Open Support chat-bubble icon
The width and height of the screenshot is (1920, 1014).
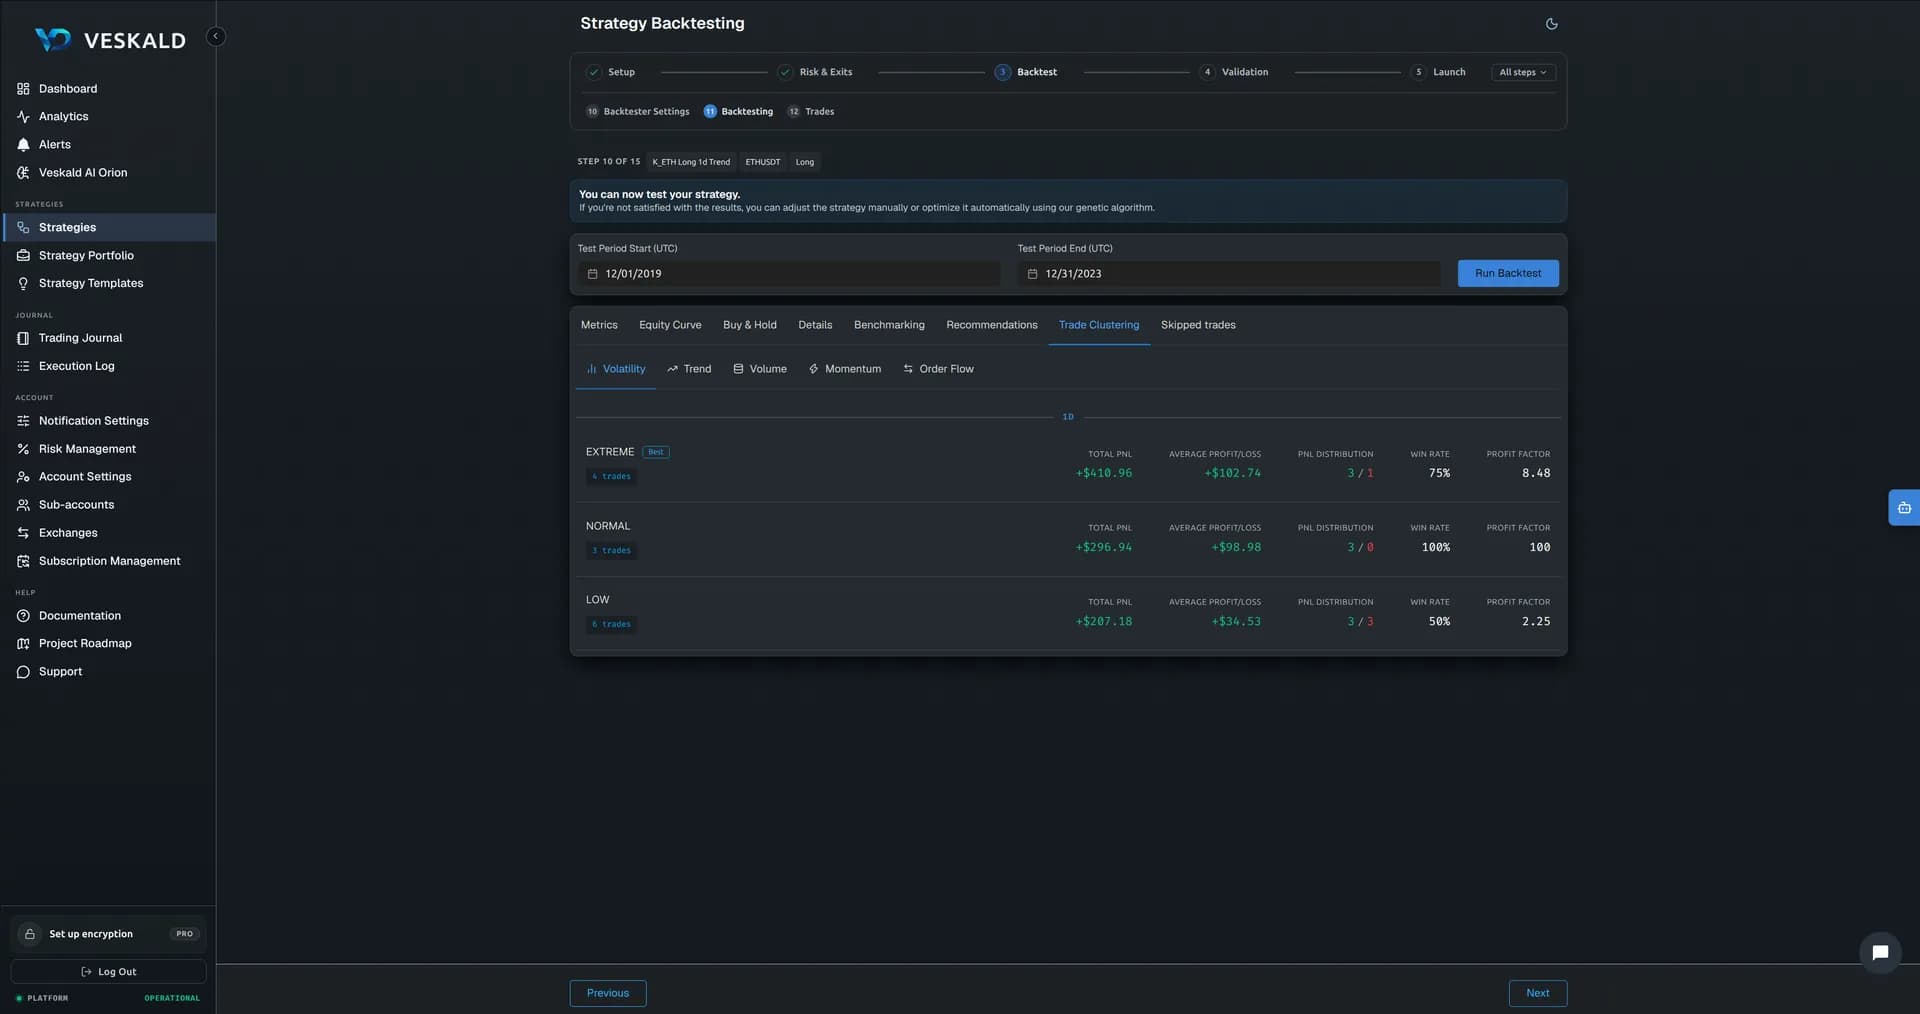tap(23, 672)
